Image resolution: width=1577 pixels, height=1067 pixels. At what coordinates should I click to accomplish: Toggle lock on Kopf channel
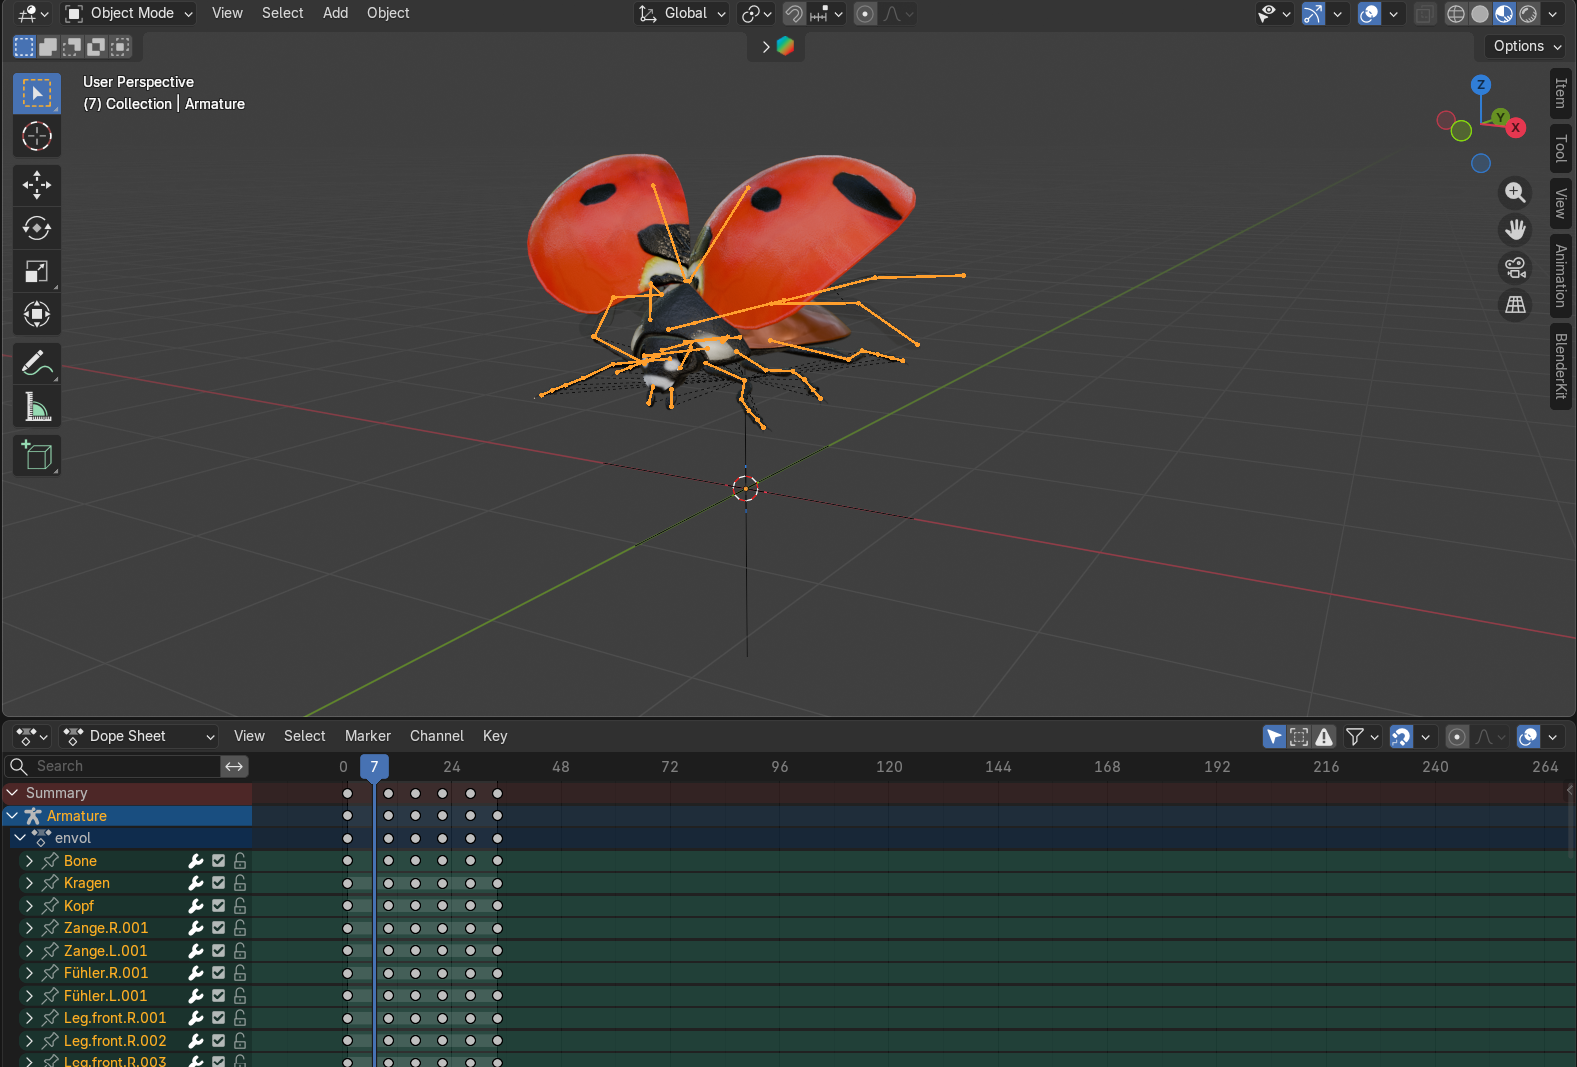(x=240, y=906)
